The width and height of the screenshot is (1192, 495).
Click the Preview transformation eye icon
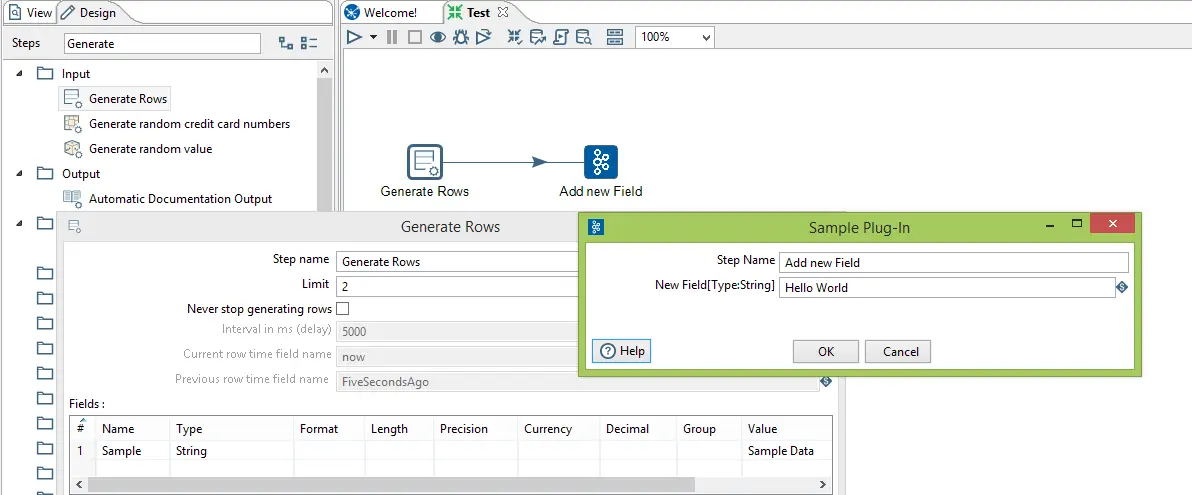(x=438, y=37)
